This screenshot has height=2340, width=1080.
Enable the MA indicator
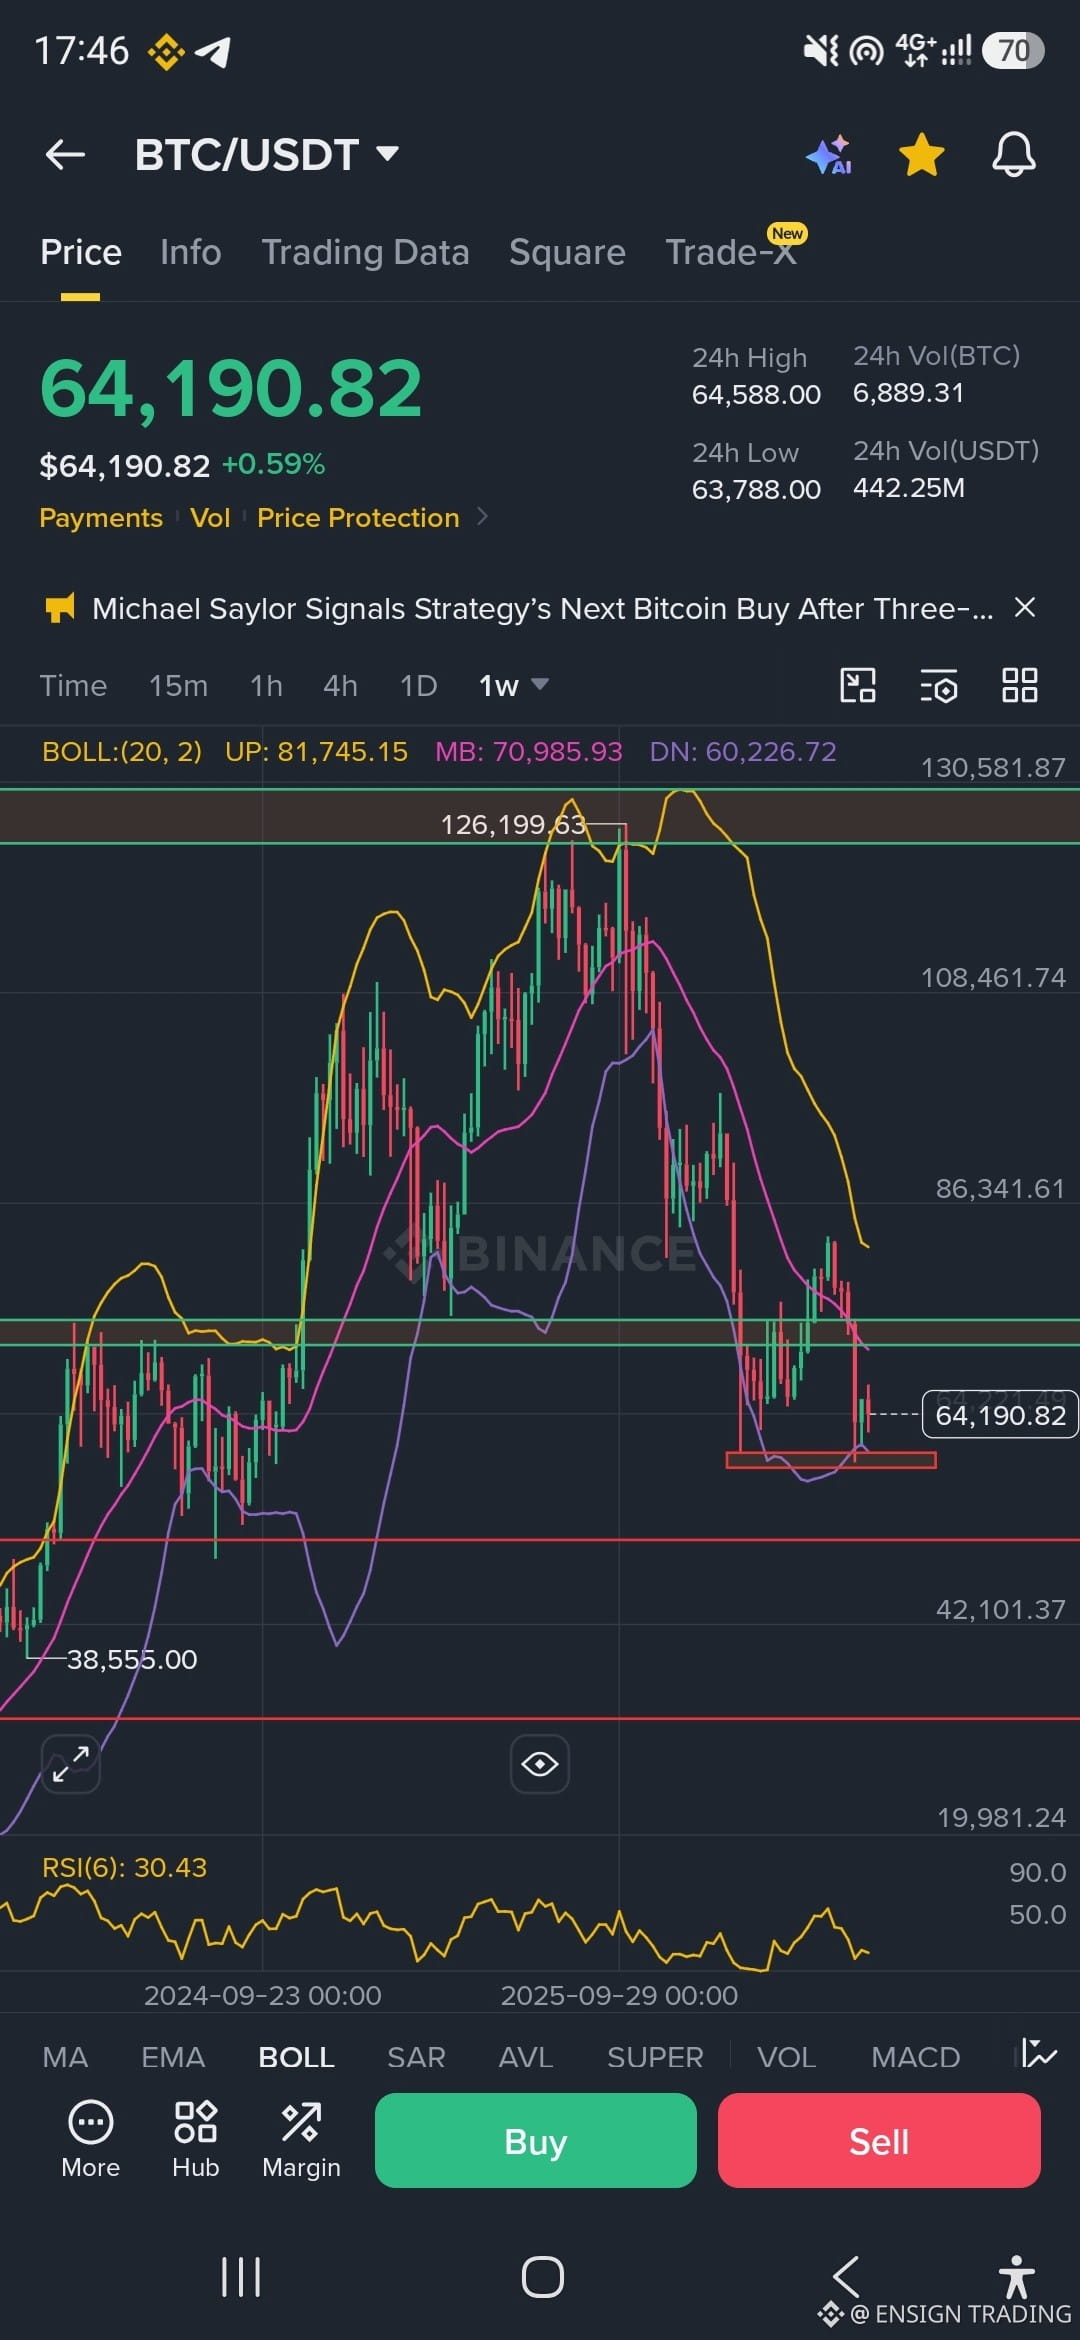(x=65, y=2057)
